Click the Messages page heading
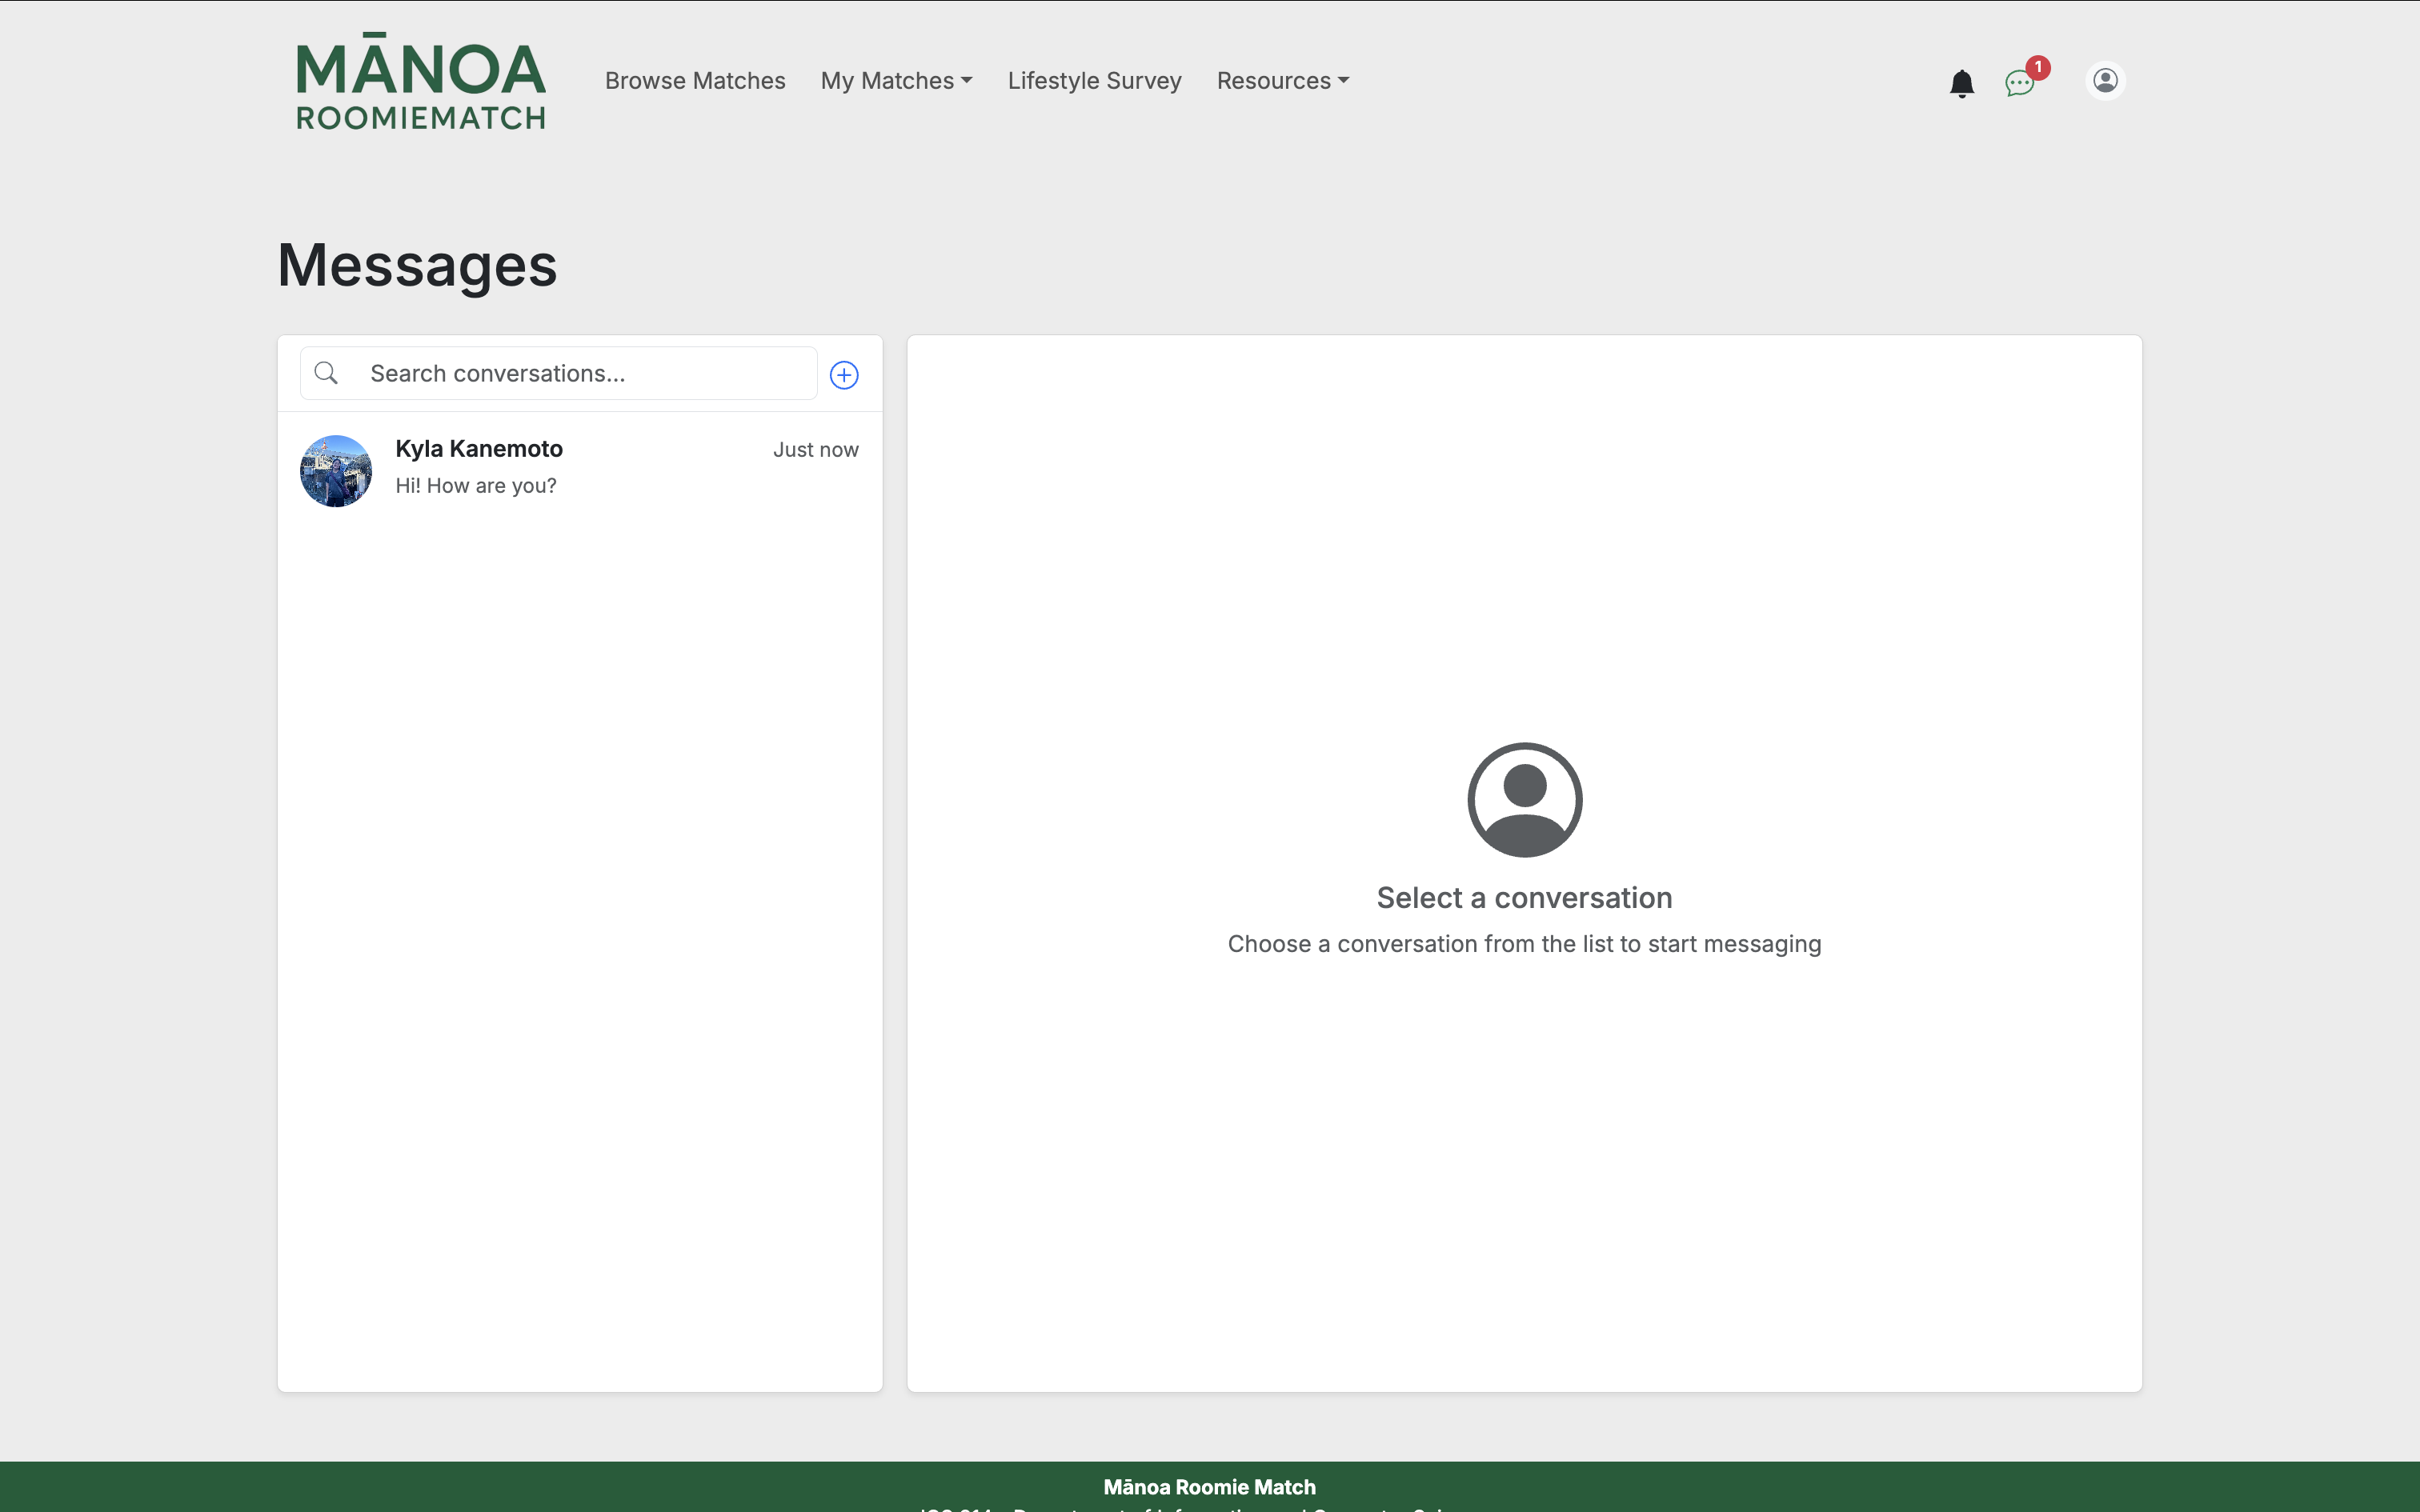This screenshot has width=2420, height=1512. (x=417, y=266)
